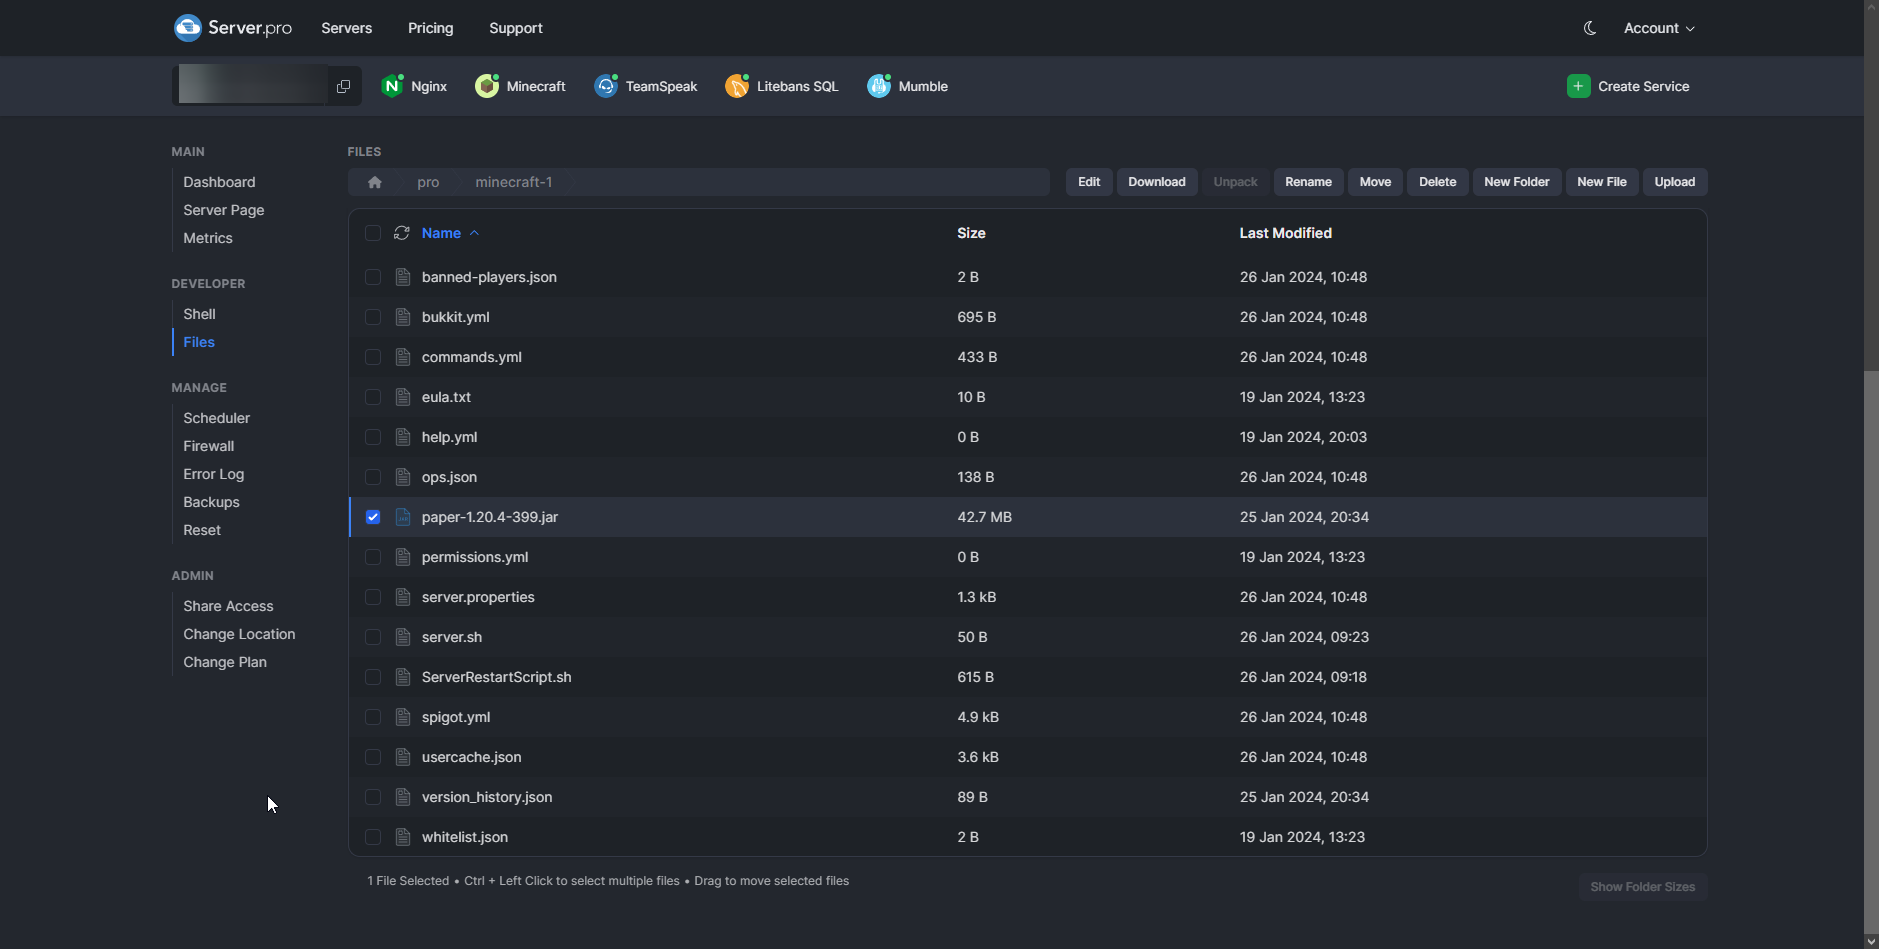Click jar file icon of paper-1.20.4-399.jar
Image resolution: width=1879 pixels, height=949 pixels.
click(x=403, y=517)
